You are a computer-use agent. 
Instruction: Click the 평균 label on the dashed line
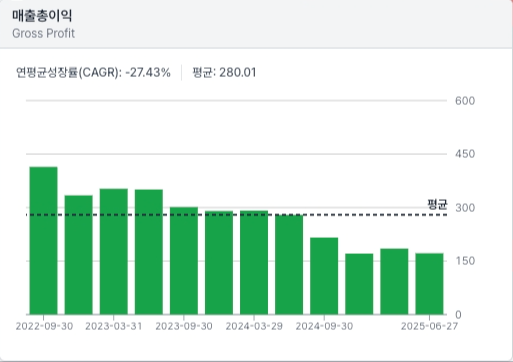pos(437,204)
